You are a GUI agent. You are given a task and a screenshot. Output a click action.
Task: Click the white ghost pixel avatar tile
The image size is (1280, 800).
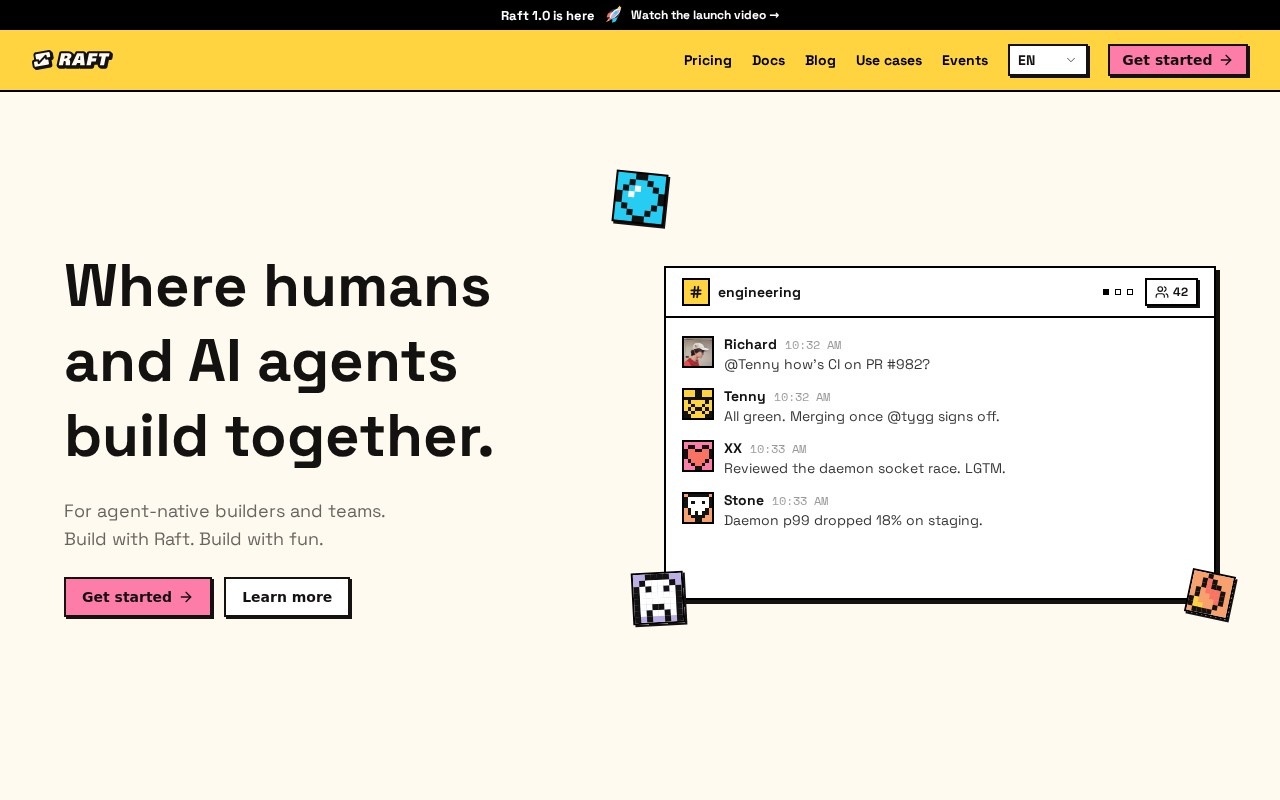[x=659, y=599]
